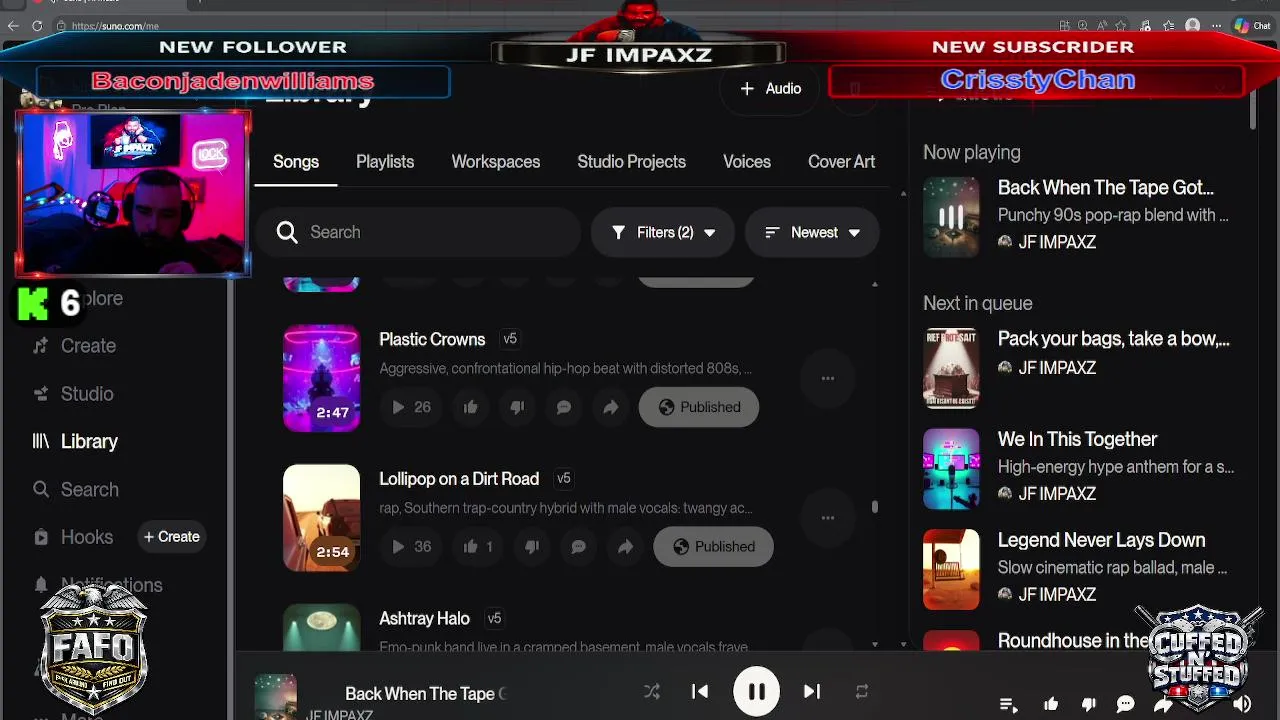The height and width of the screenshot is (720, 1280).
Task: Go to Create in the sidebar
Action: 75,346
